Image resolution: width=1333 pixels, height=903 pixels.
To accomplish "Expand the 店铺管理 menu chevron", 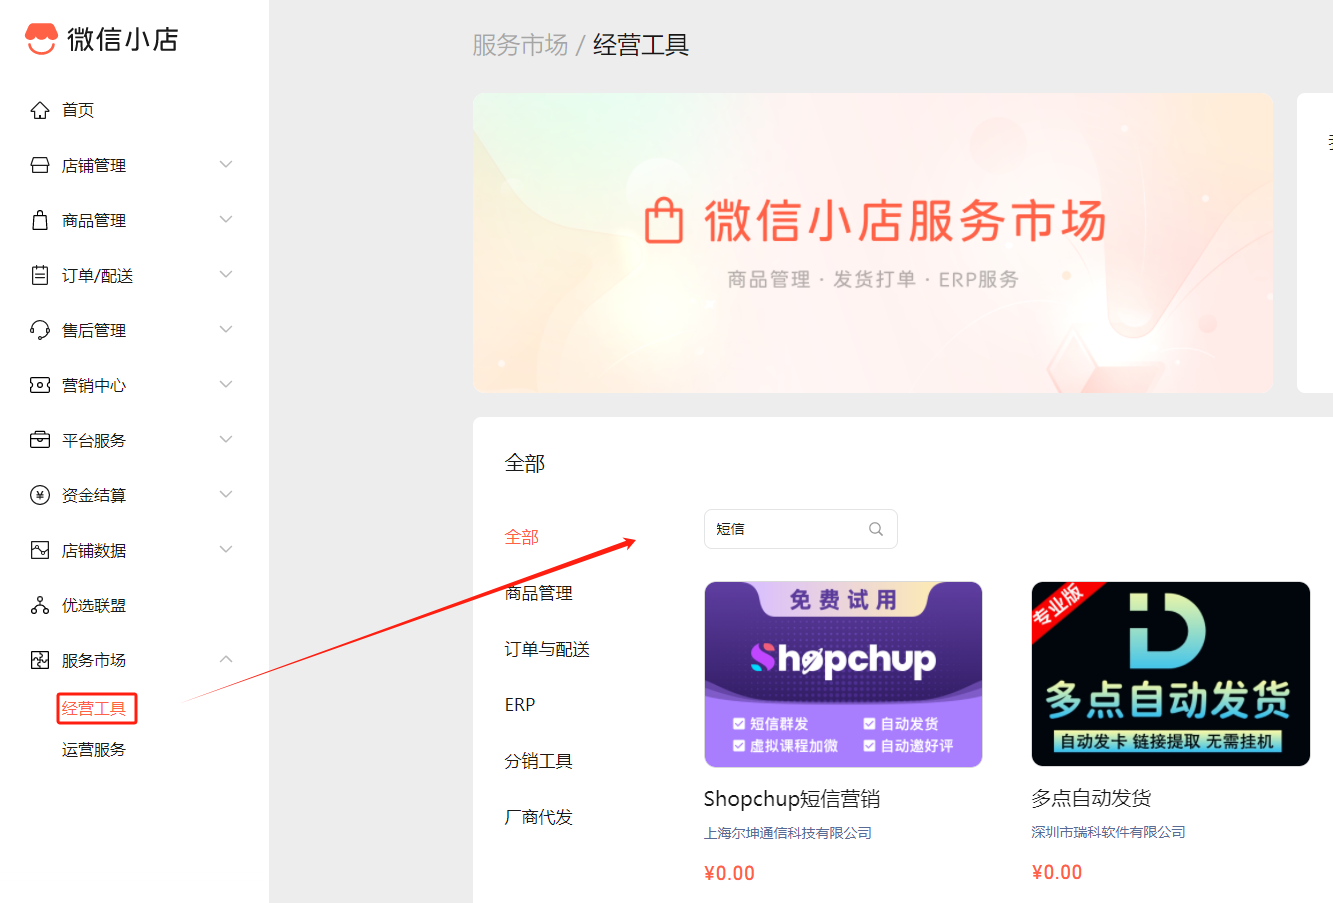I will click(x=226, y=164).
